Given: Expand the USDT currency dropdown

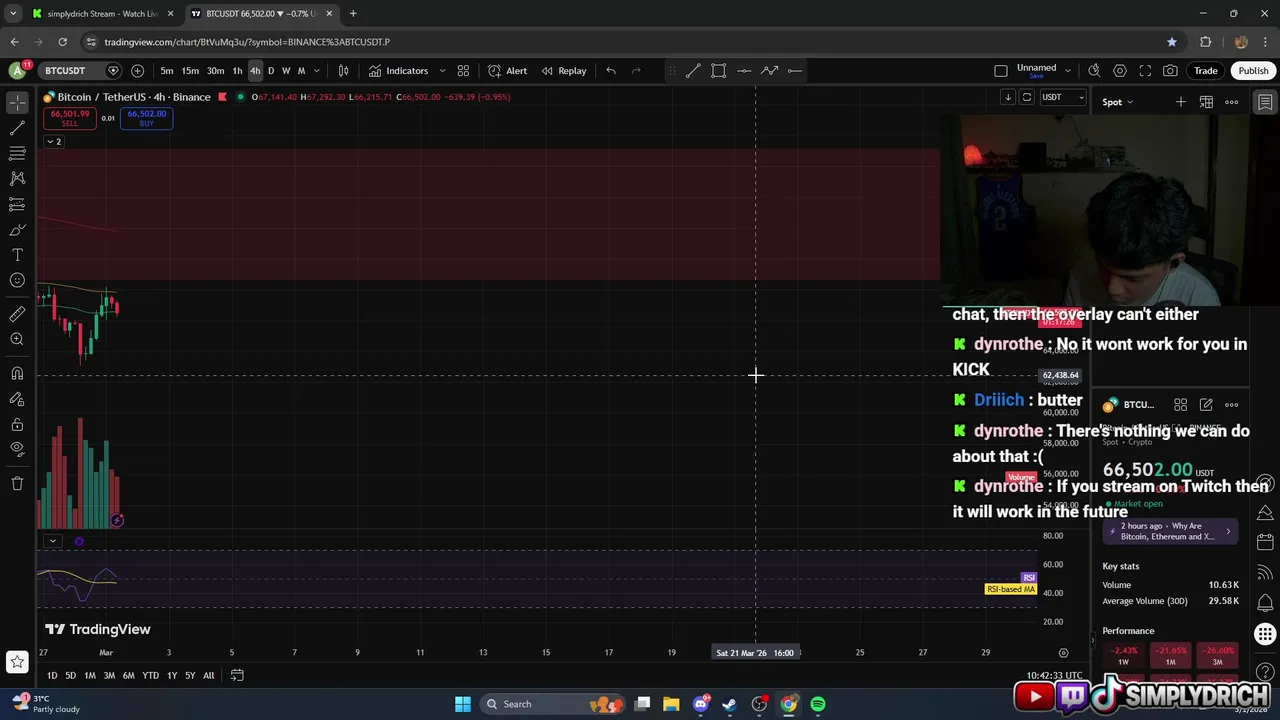Looking at the screenshot, I should pyautogui.click(x=1063, y=97).
